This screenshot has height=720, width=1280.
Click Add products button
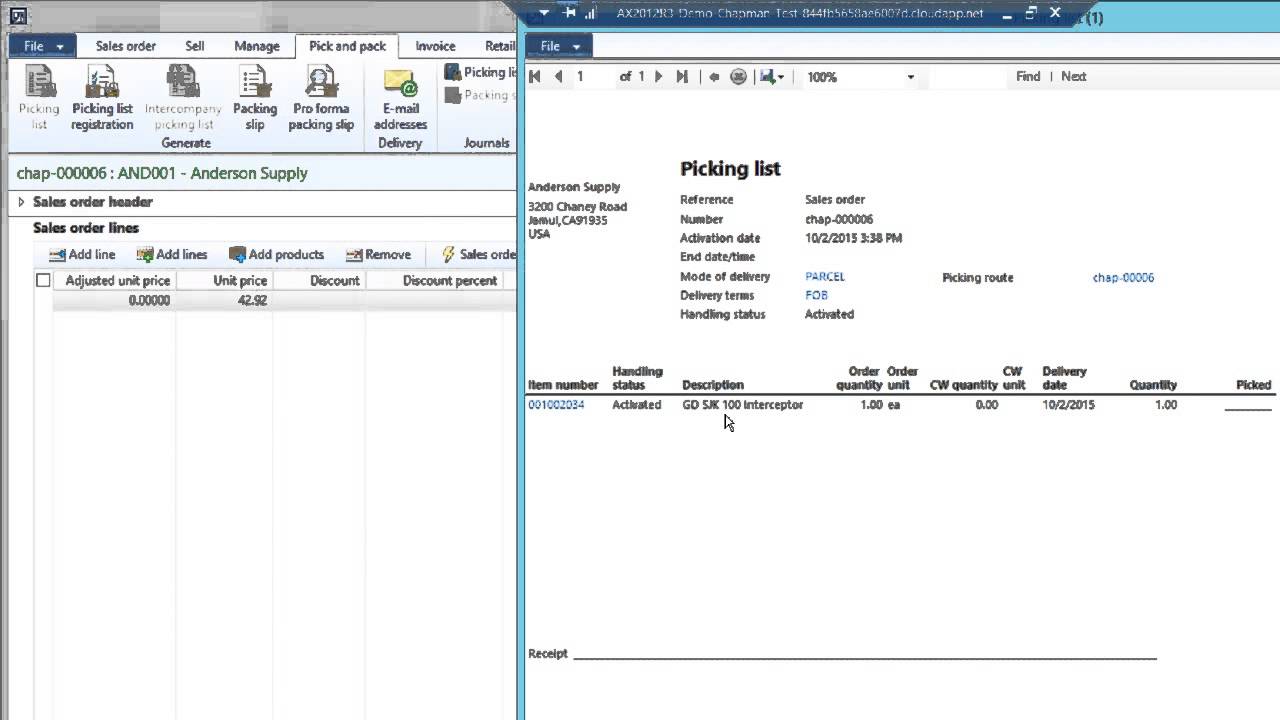tap(276, 254)
